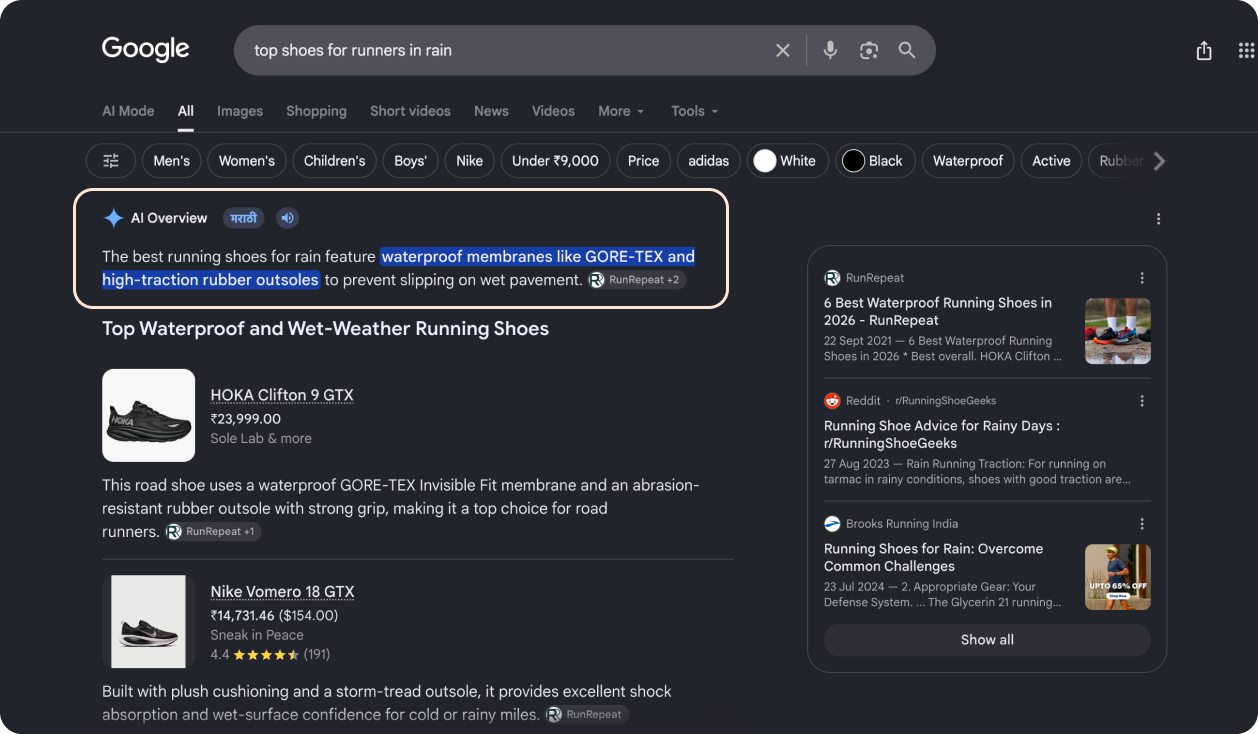Image resolution: width=1258 pixels, height=734 pixels.
Task: Open the AI Overview three-dot menu
Action: 1158,219
